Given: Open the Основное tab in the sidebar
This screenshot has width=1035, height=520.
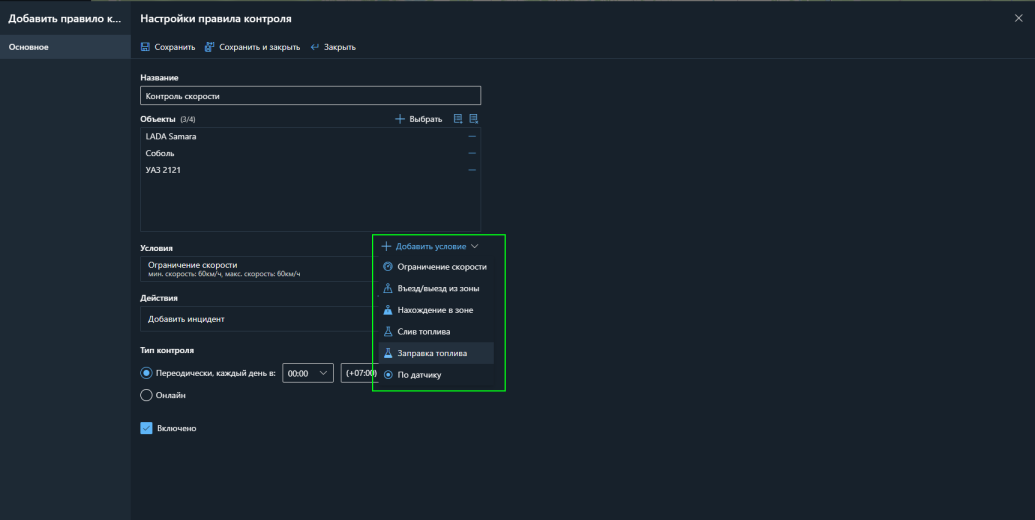Looking at the screenshot, I should 29,47.
